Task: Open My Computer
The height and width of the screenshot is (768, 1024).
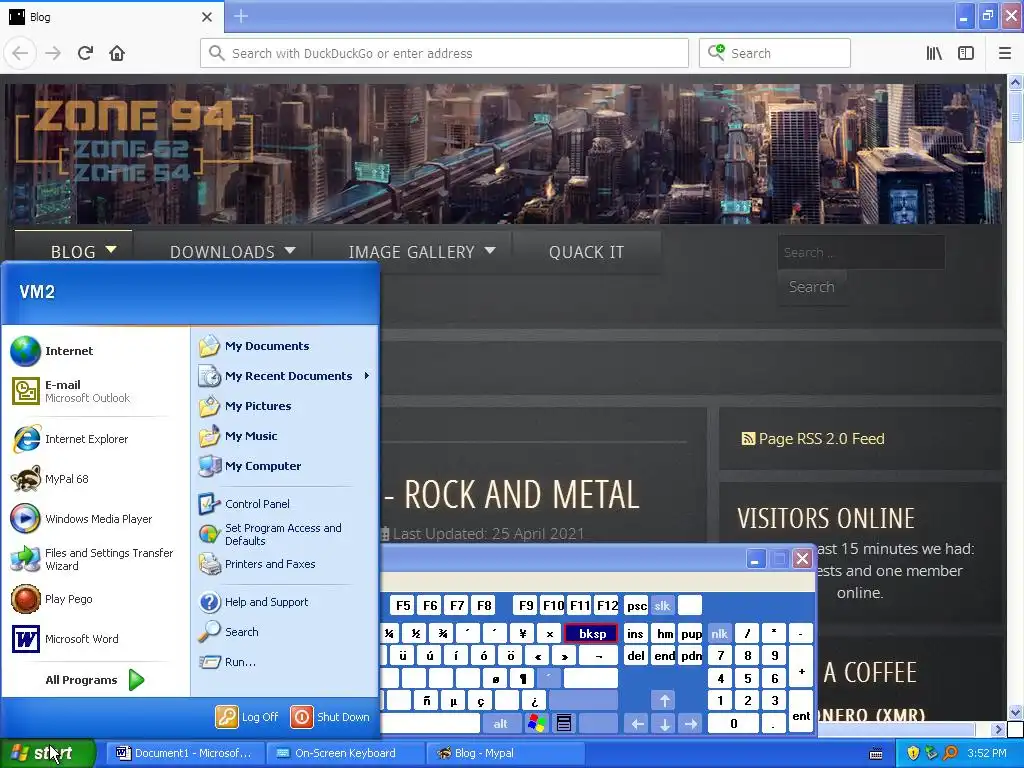Action: tap(249, 466)
